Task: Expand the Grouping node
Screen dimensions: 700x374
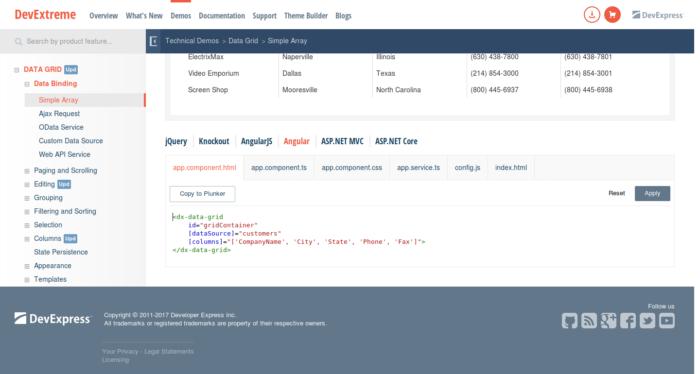Action: pos(27,198)
